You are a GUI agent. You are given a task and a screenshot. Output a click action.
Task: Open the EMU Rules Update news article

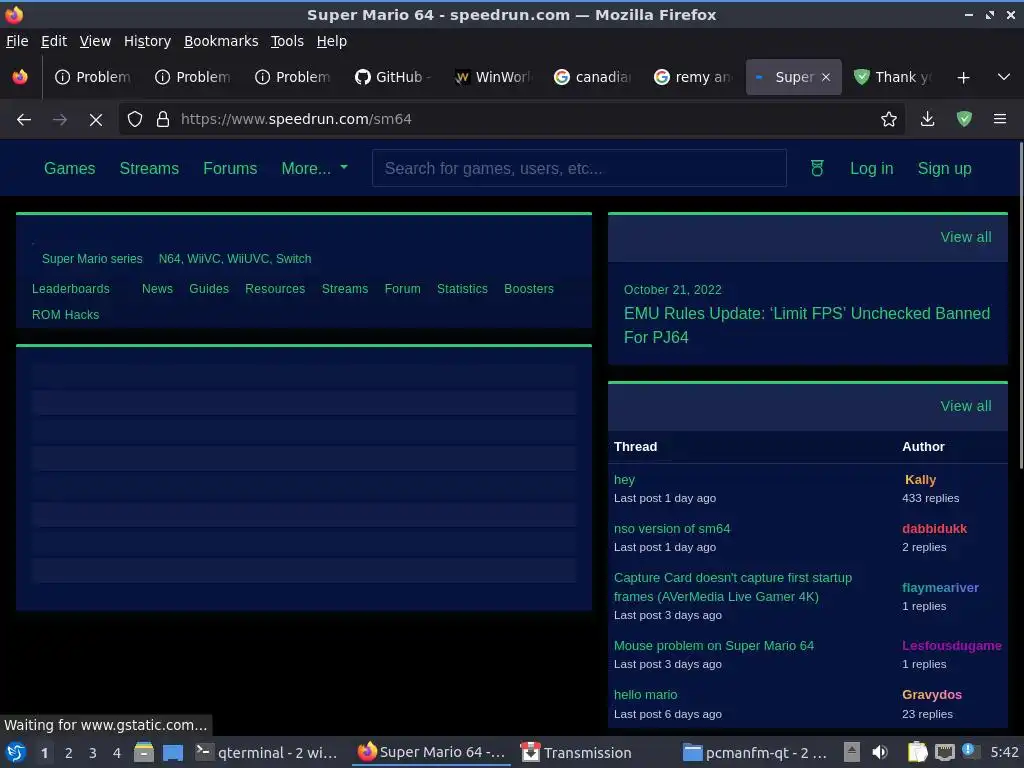coord(807,325)
